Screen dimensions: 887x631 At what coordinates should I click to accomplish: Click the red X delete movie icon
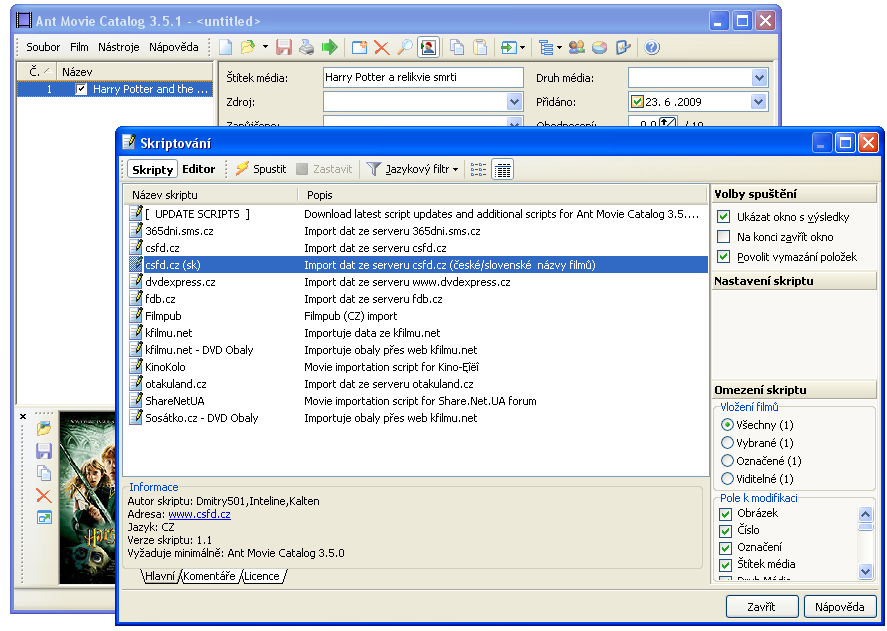pyautogui.click(x=381, y=47)
